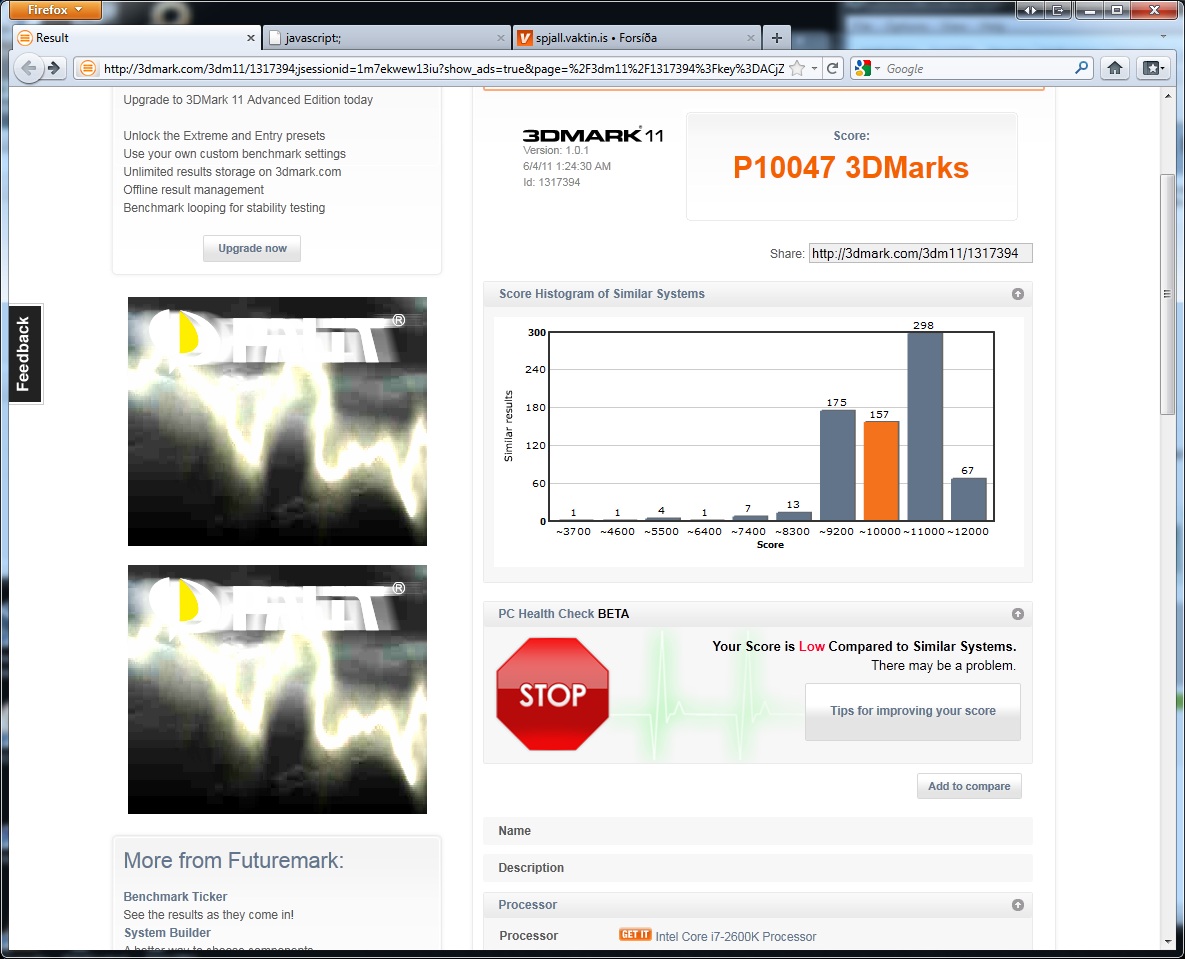Open the search engine selector dropdown
Screen dimensions: 1185x959
tap(868, 68)
